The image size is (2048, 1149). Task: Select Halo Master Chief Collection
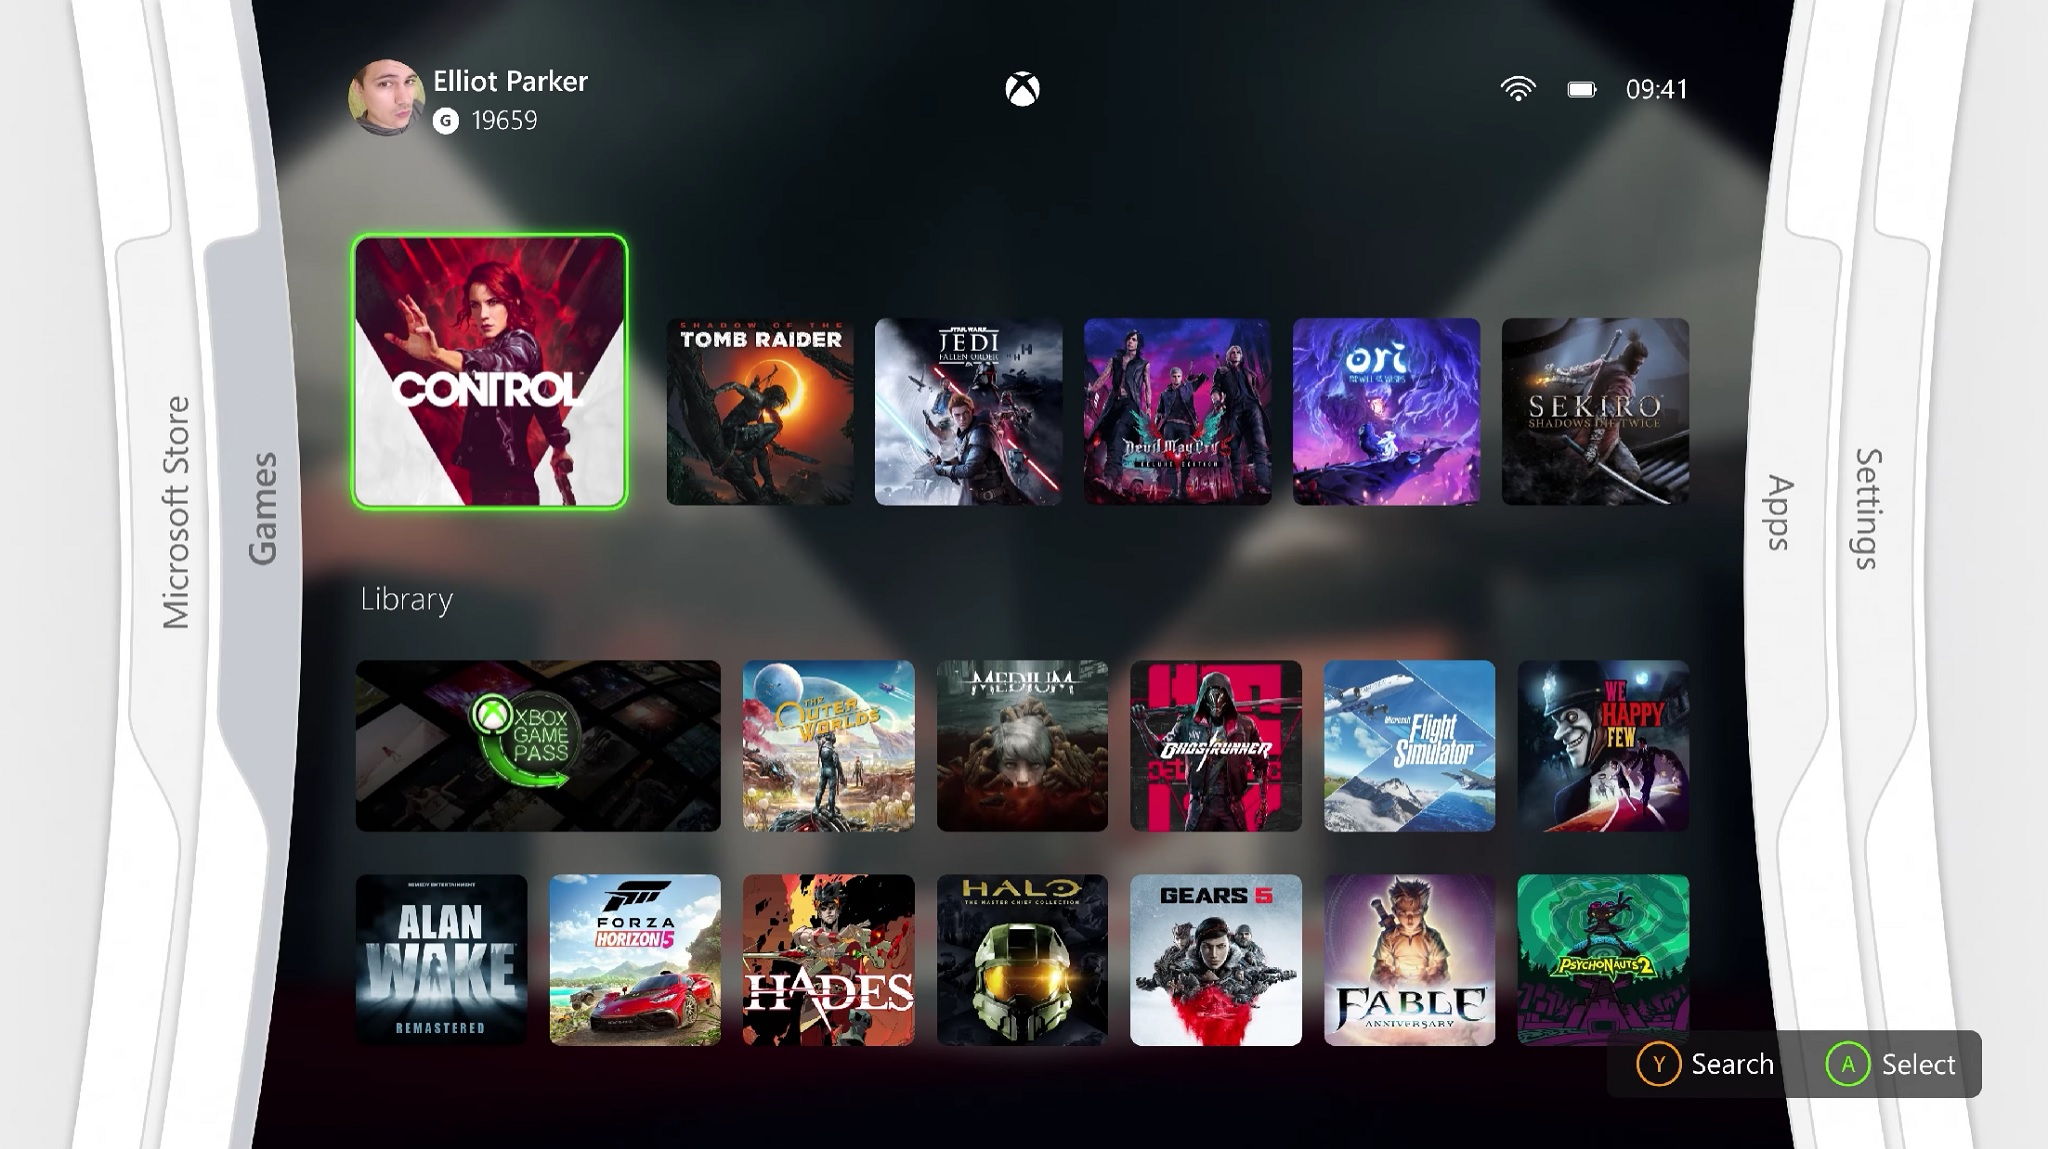coord(1023,961)
